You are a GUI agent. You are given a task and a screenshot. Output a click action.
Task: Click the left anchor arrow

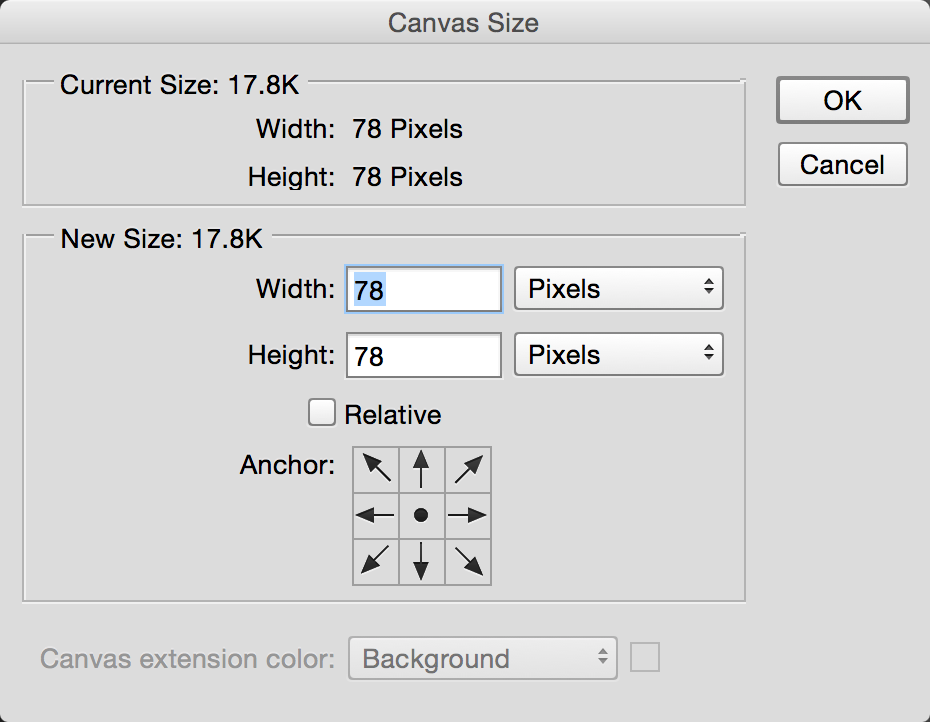(375, 515)
